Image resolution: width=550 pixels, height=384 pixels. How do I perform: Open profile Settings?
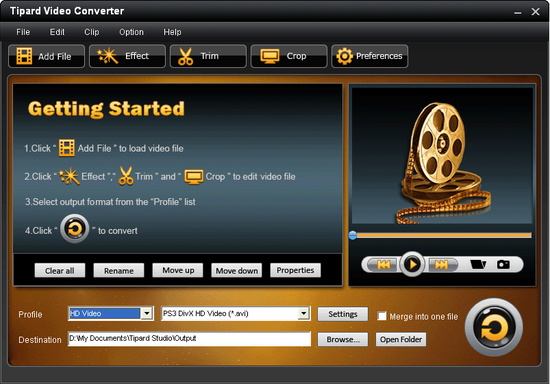coord(343,314)
